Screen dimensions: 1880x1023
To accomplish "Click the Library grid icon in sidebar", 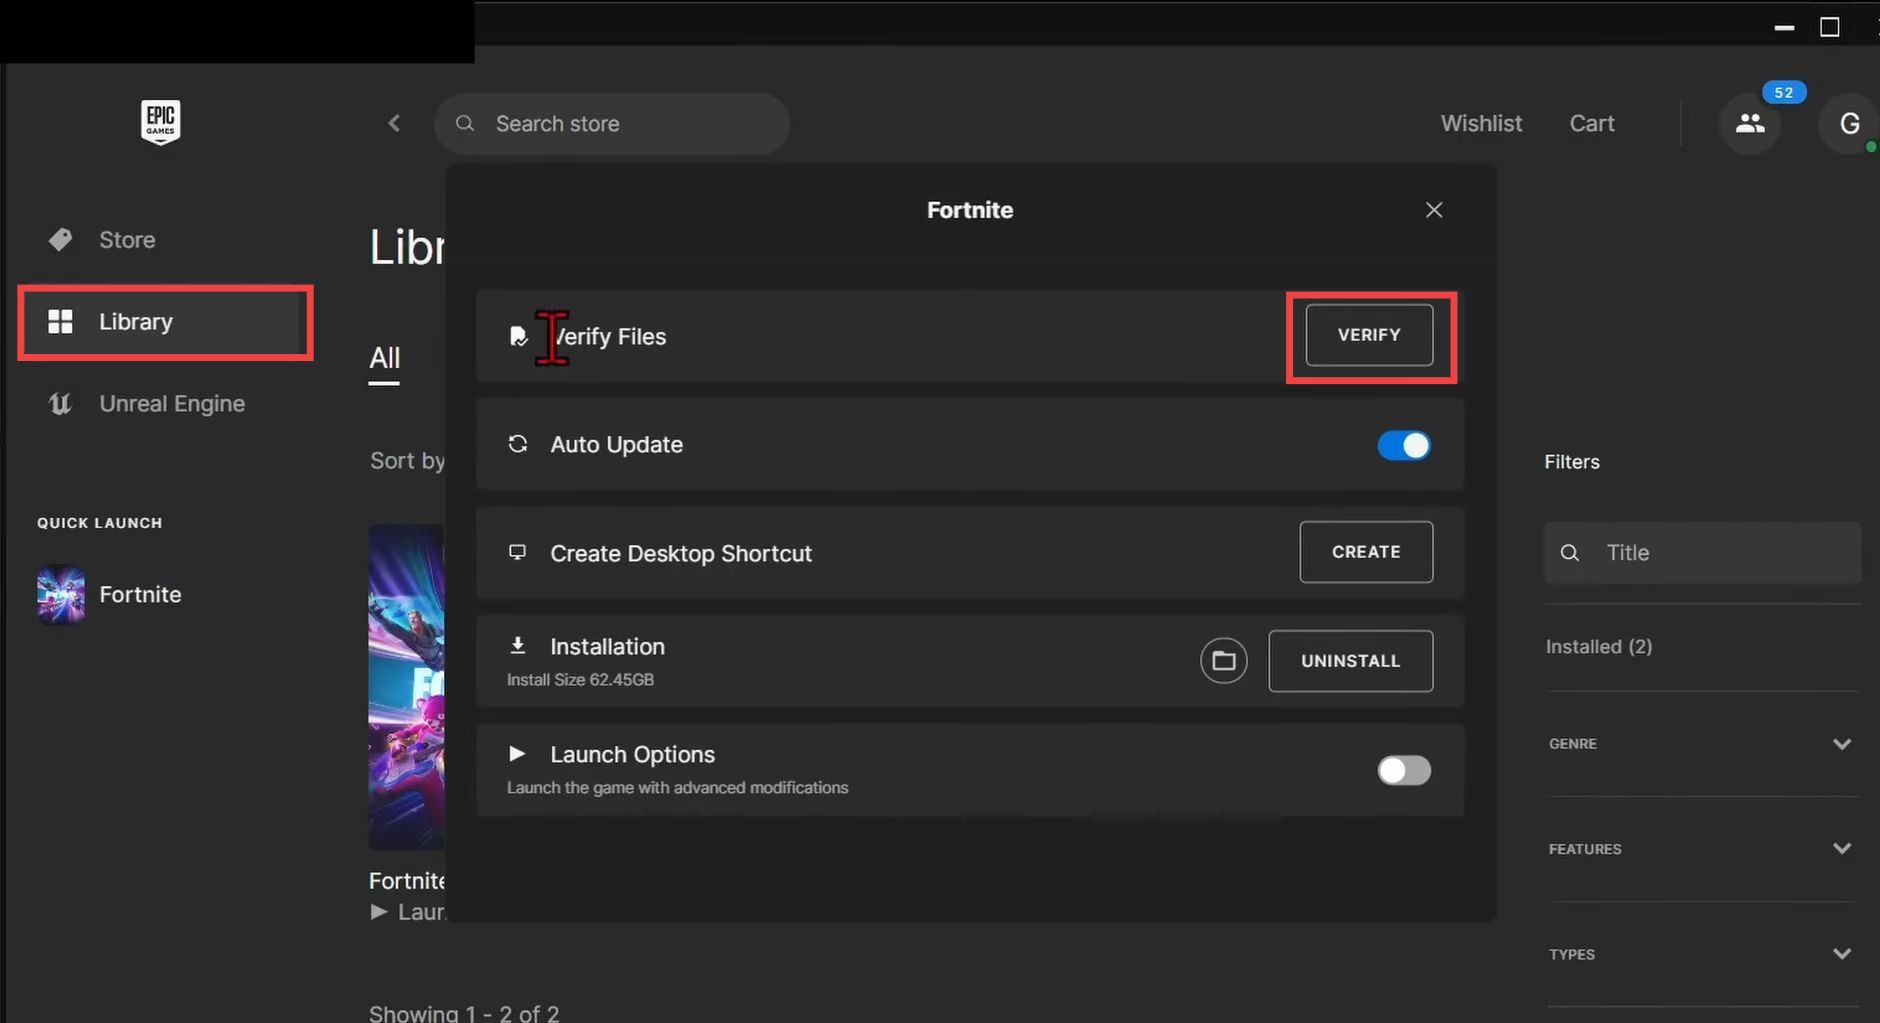I will (61, 321).
